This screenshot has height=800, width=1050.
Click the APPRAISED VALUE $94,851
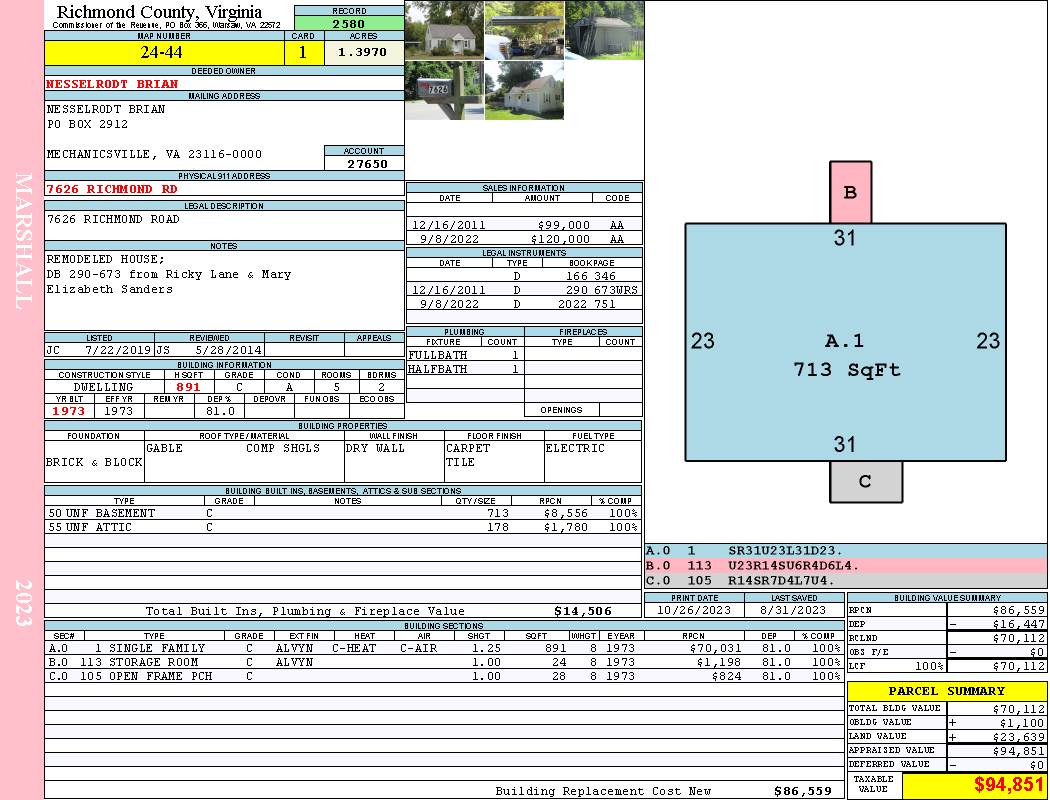point(1019,751)
